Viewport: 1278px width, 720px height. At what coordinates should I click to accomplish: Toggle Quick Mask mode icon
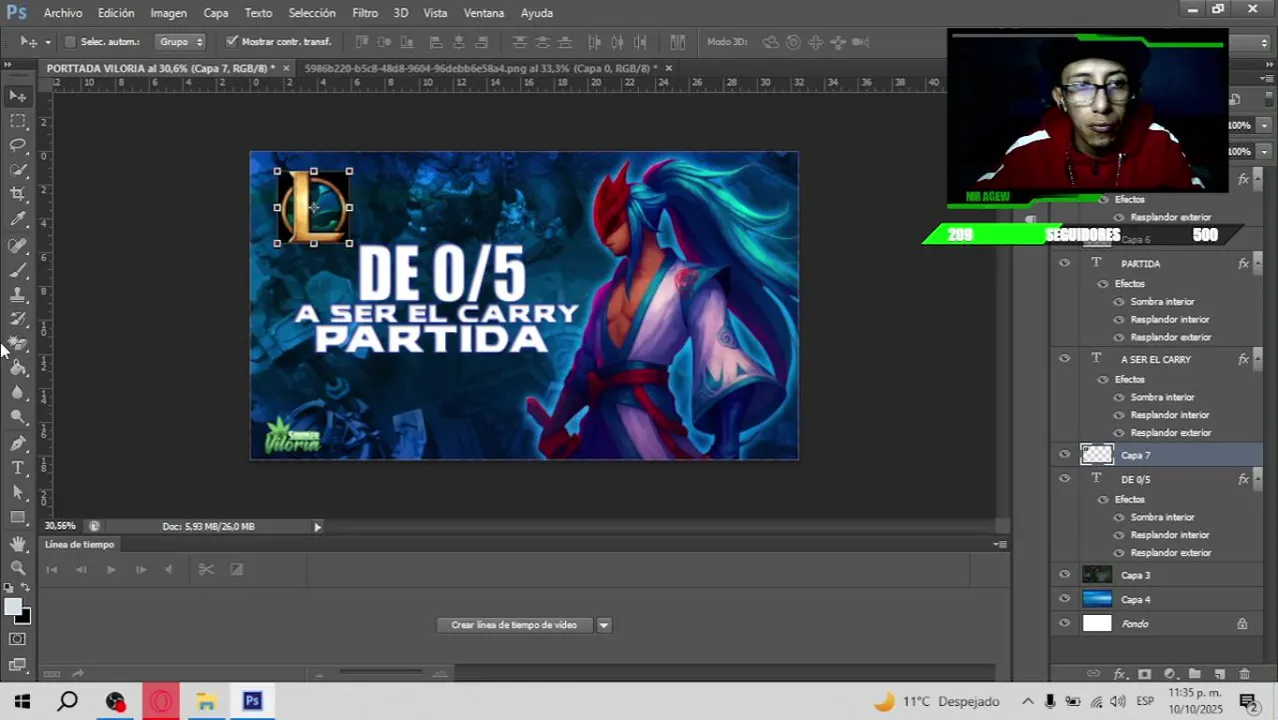18,639
